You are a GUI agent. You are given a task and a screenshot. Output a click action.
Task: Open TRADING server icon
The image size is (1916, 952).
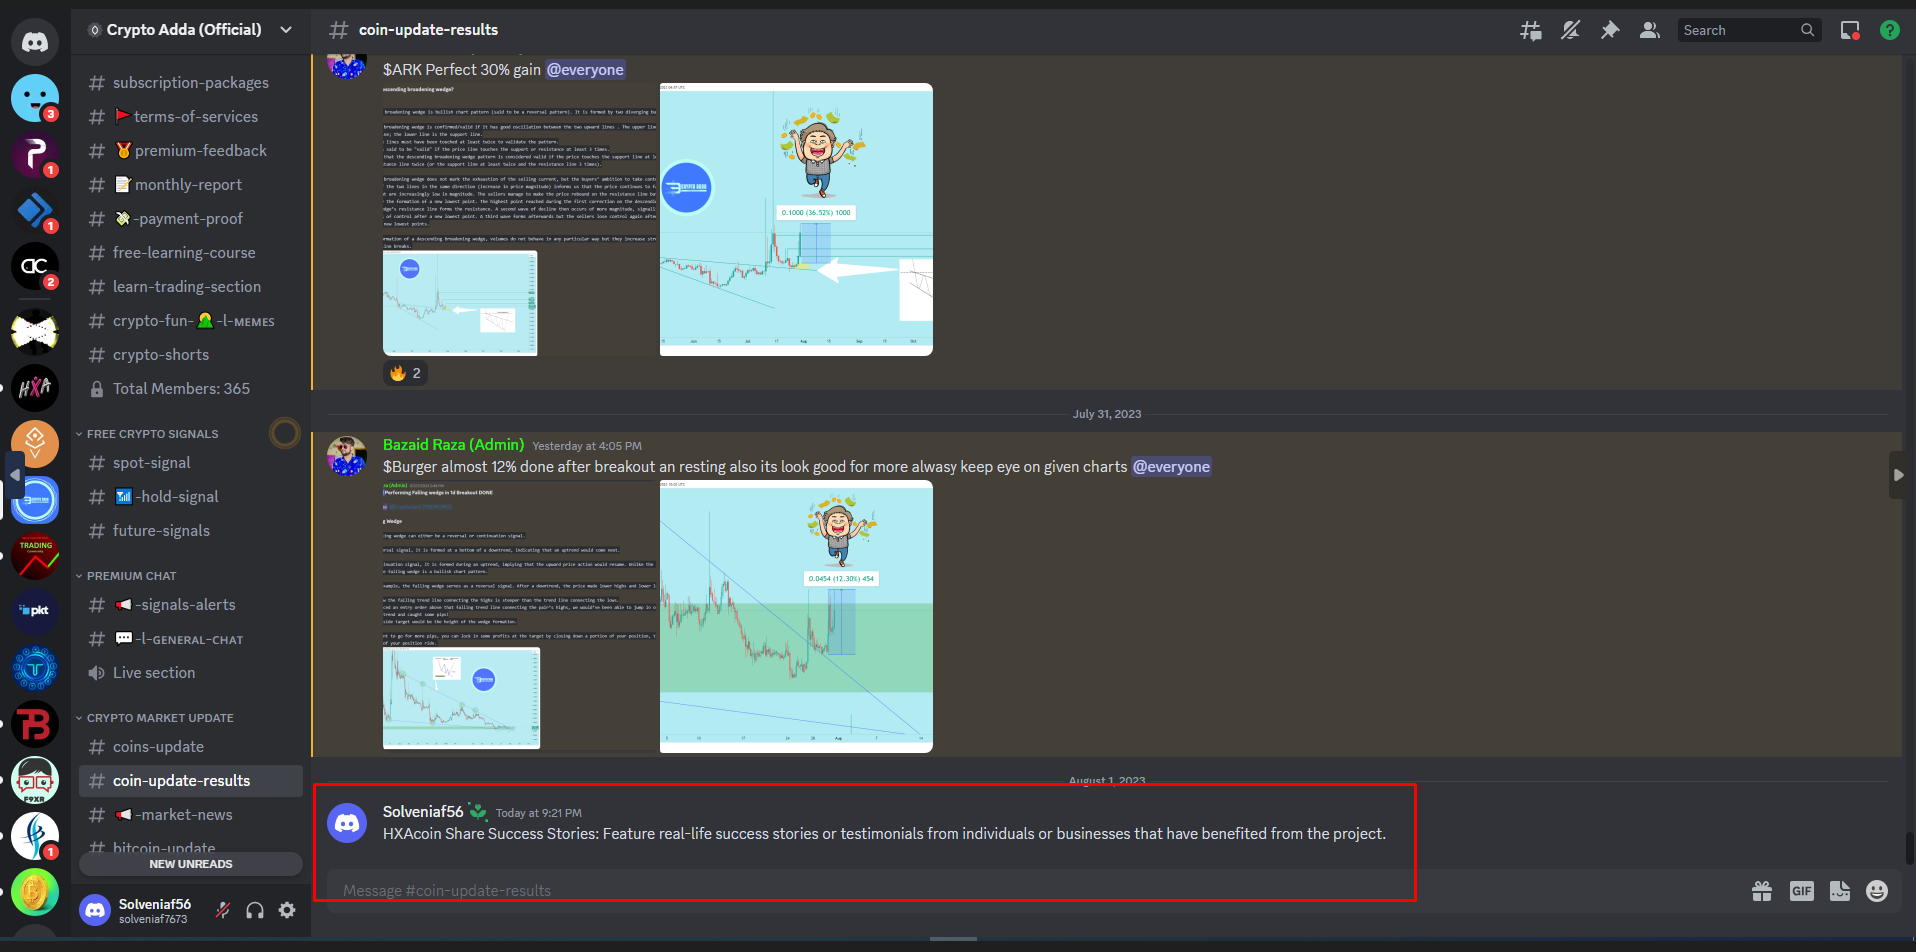(35, 556)
